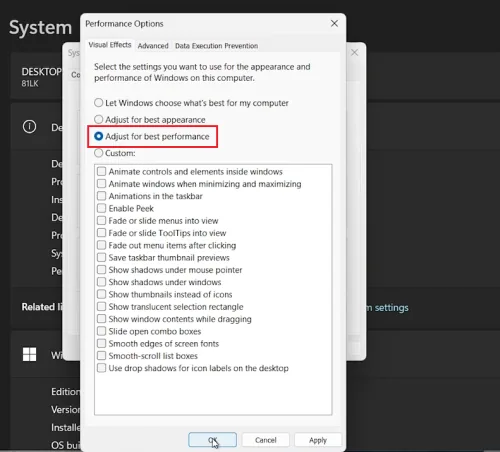Open the Data Execution Prevention tab

point(216,46)
